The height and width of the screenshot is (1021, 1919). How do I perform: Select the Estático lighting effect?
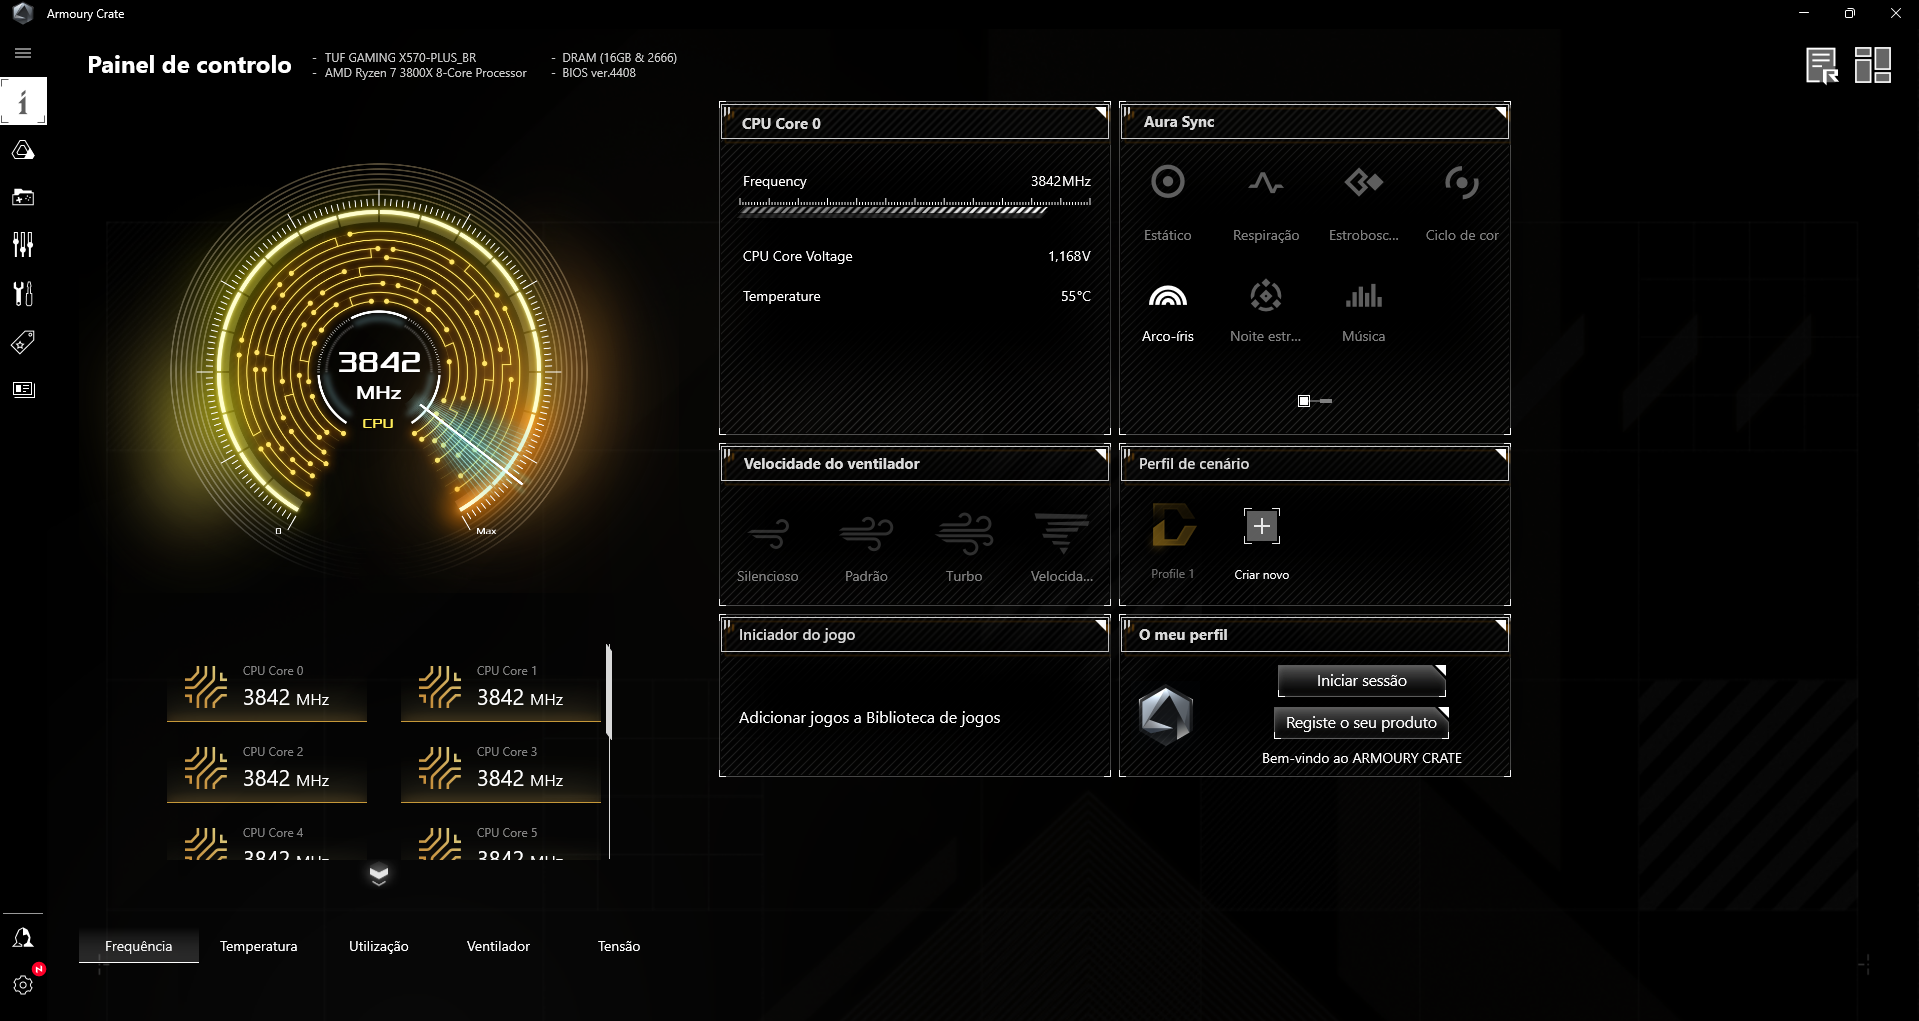point(1167,203)
